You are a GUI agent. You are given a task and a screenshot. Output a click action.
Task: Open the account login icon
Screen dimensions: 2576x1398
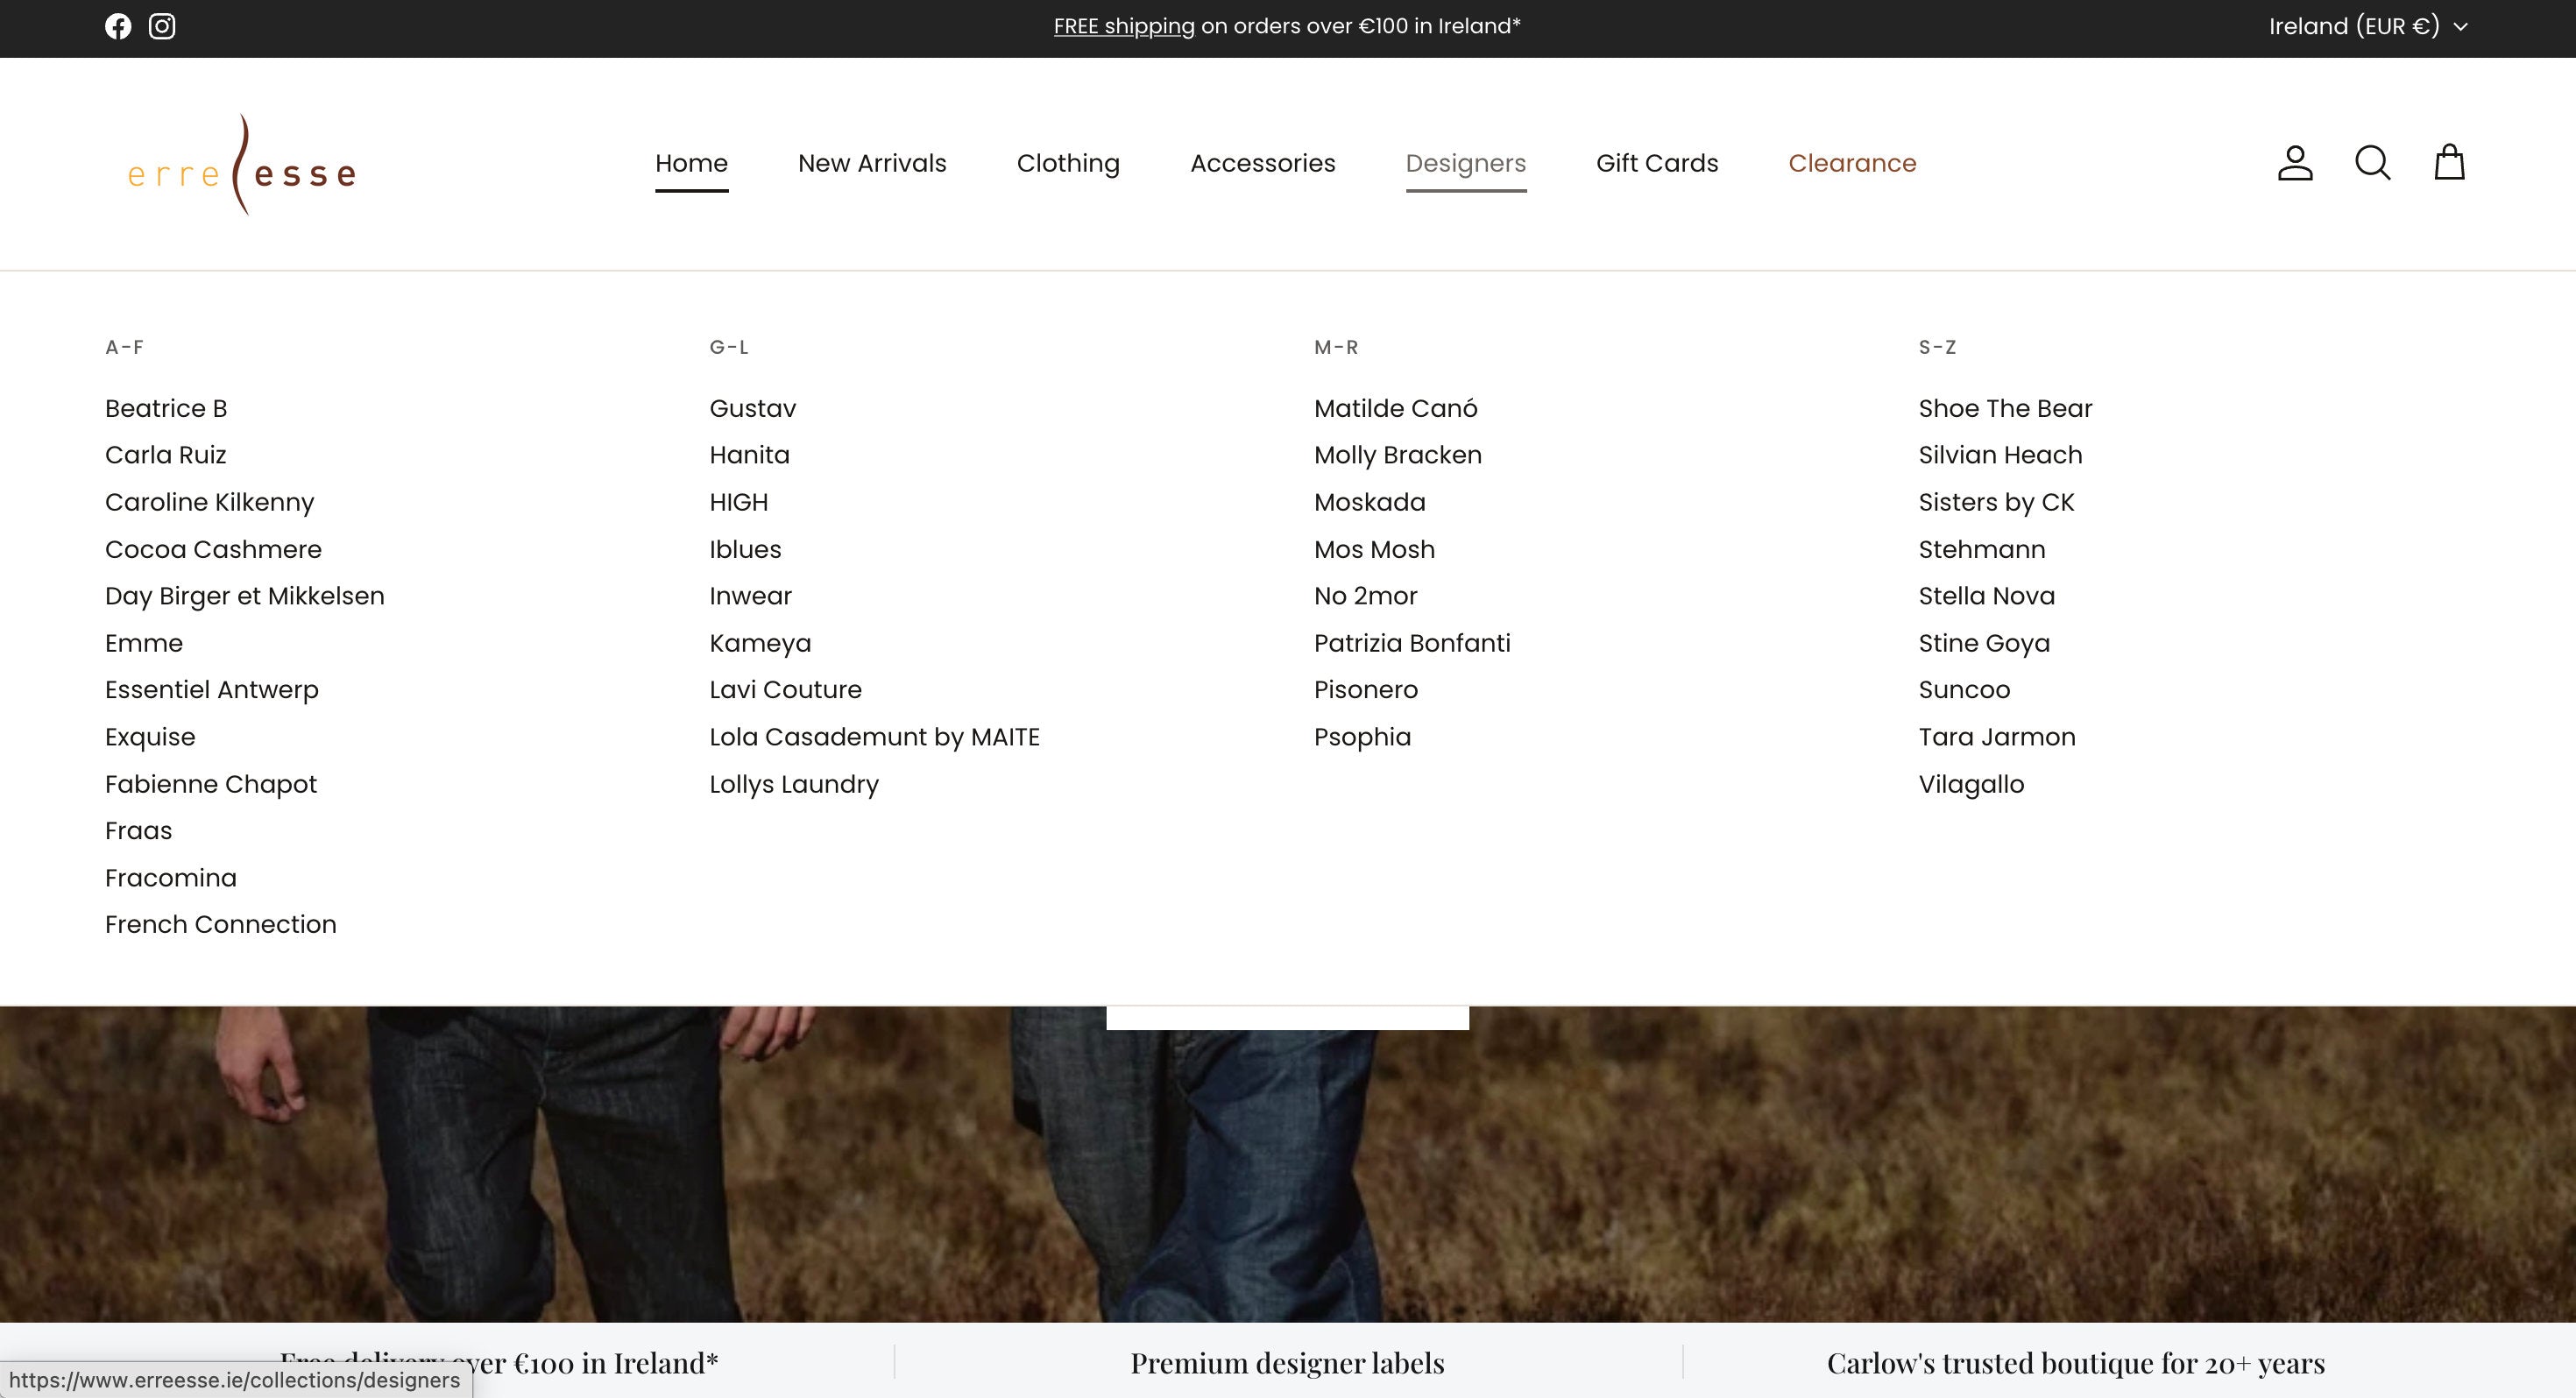pos(2295,163)
